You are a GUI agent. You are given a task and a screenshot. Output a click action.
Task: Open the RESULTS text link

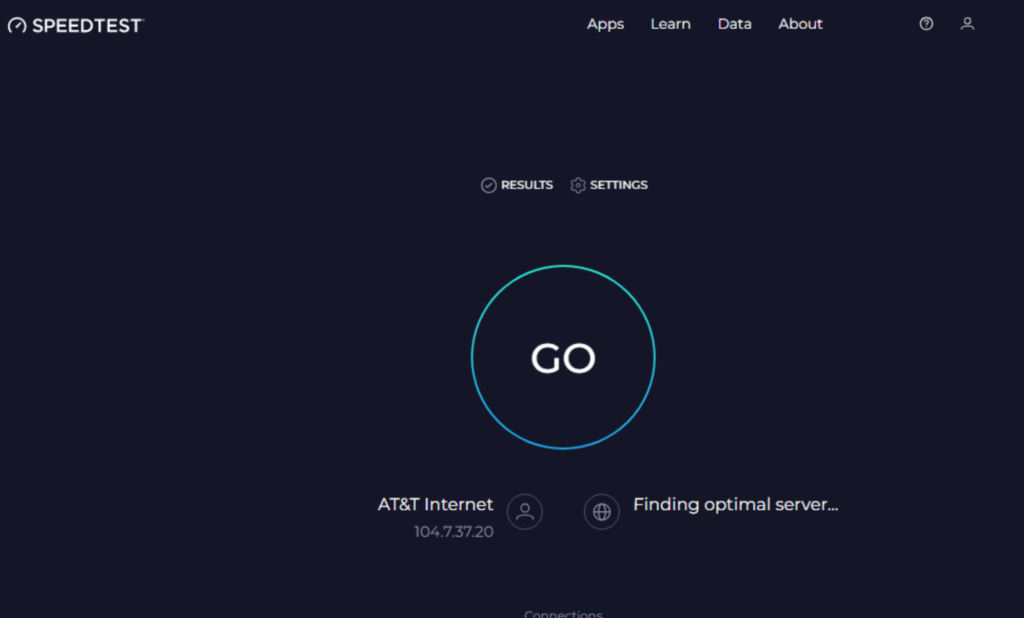(x=527, y=185)
